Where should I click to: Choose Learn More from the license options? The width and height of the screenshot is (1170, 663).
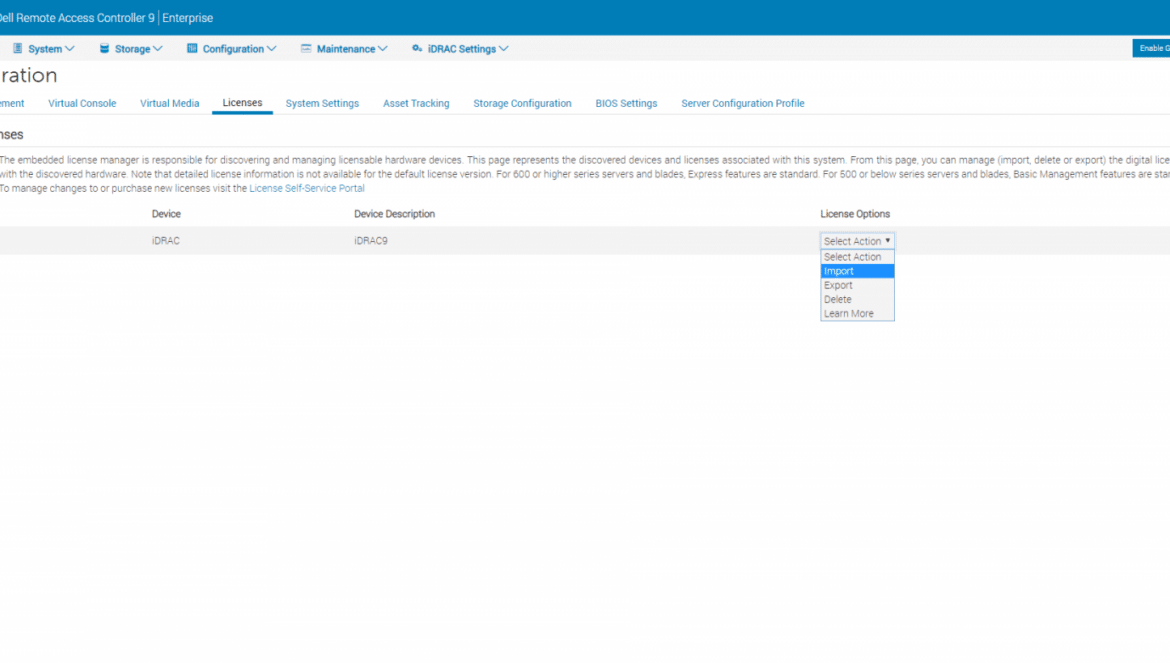(857, 313)
